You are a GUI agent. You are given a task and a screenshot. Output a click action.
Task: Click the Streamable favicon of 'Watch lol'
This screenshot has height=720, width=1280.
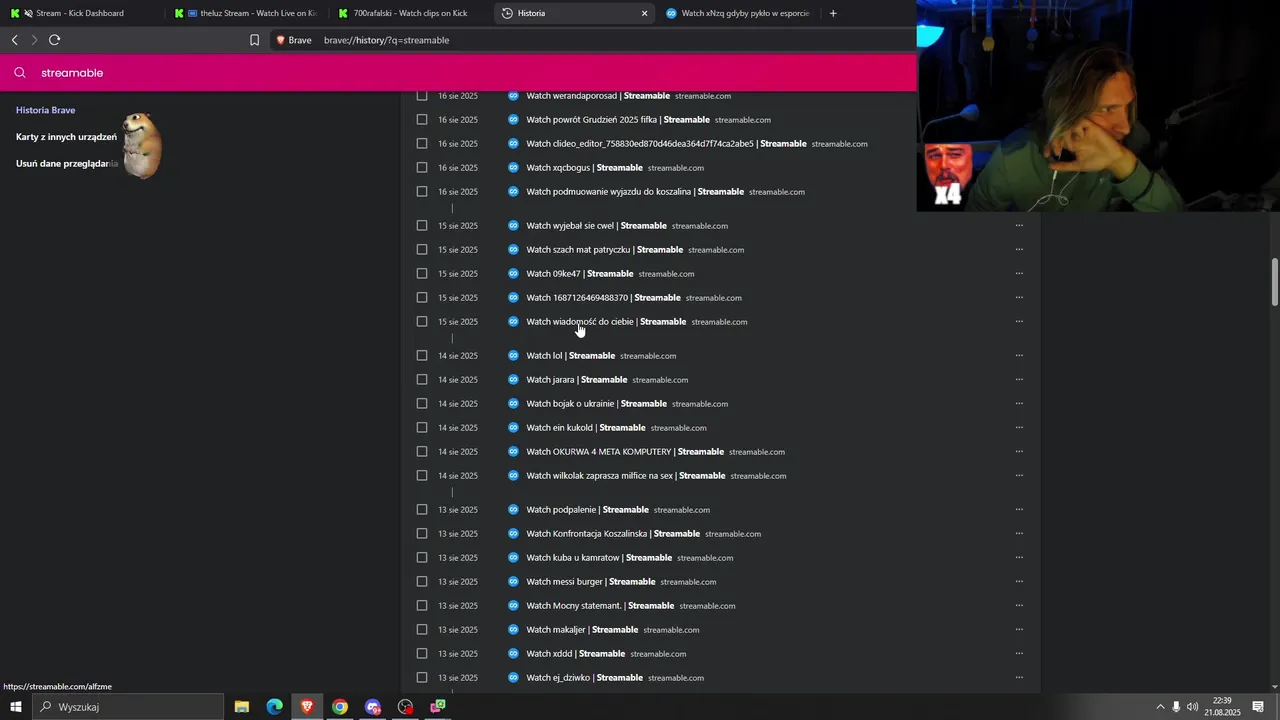click(513, 356)
